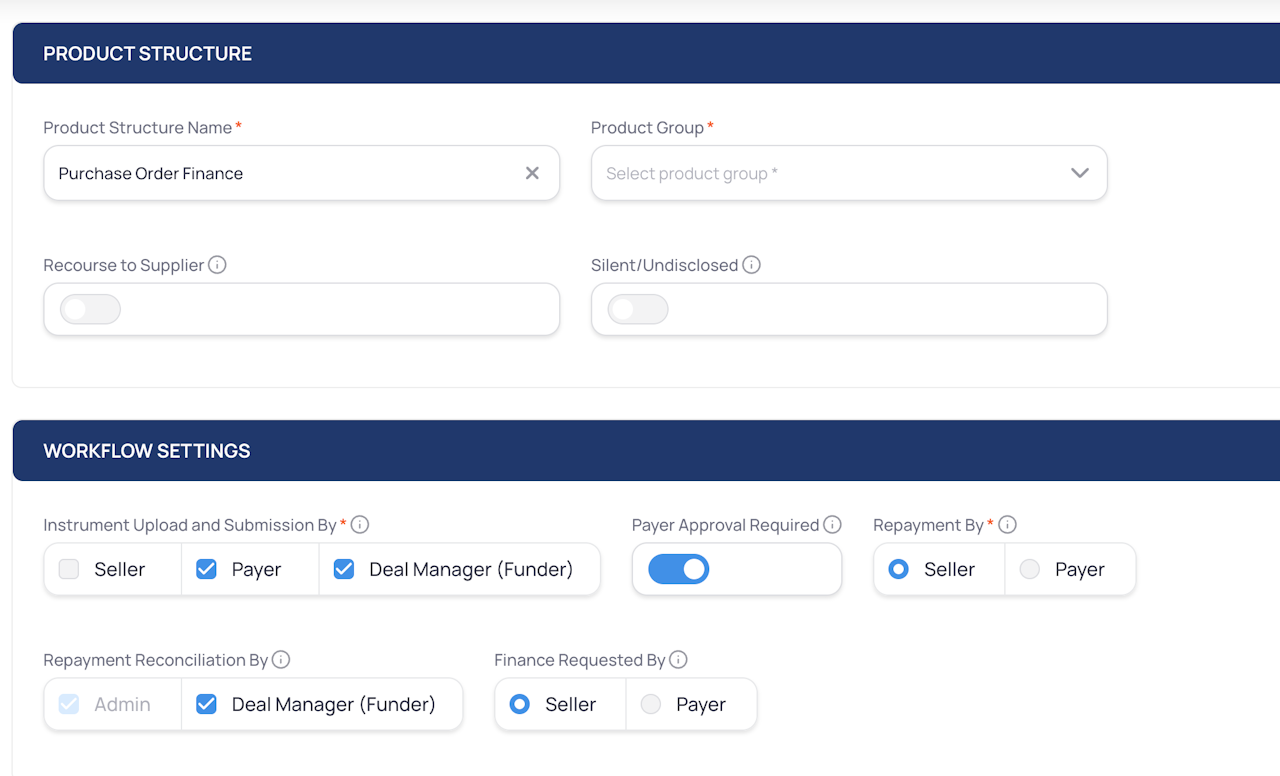1280x776 pixels.
Task: Select Seller radio under Finance Requested By
Action: tap(519, 704)
